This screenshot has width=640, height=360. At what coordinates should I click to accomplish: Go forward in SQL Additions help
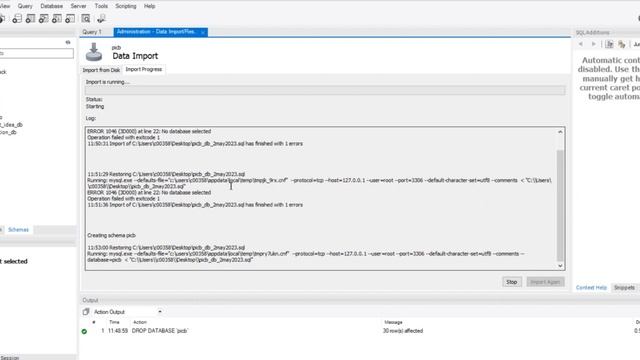594,44
